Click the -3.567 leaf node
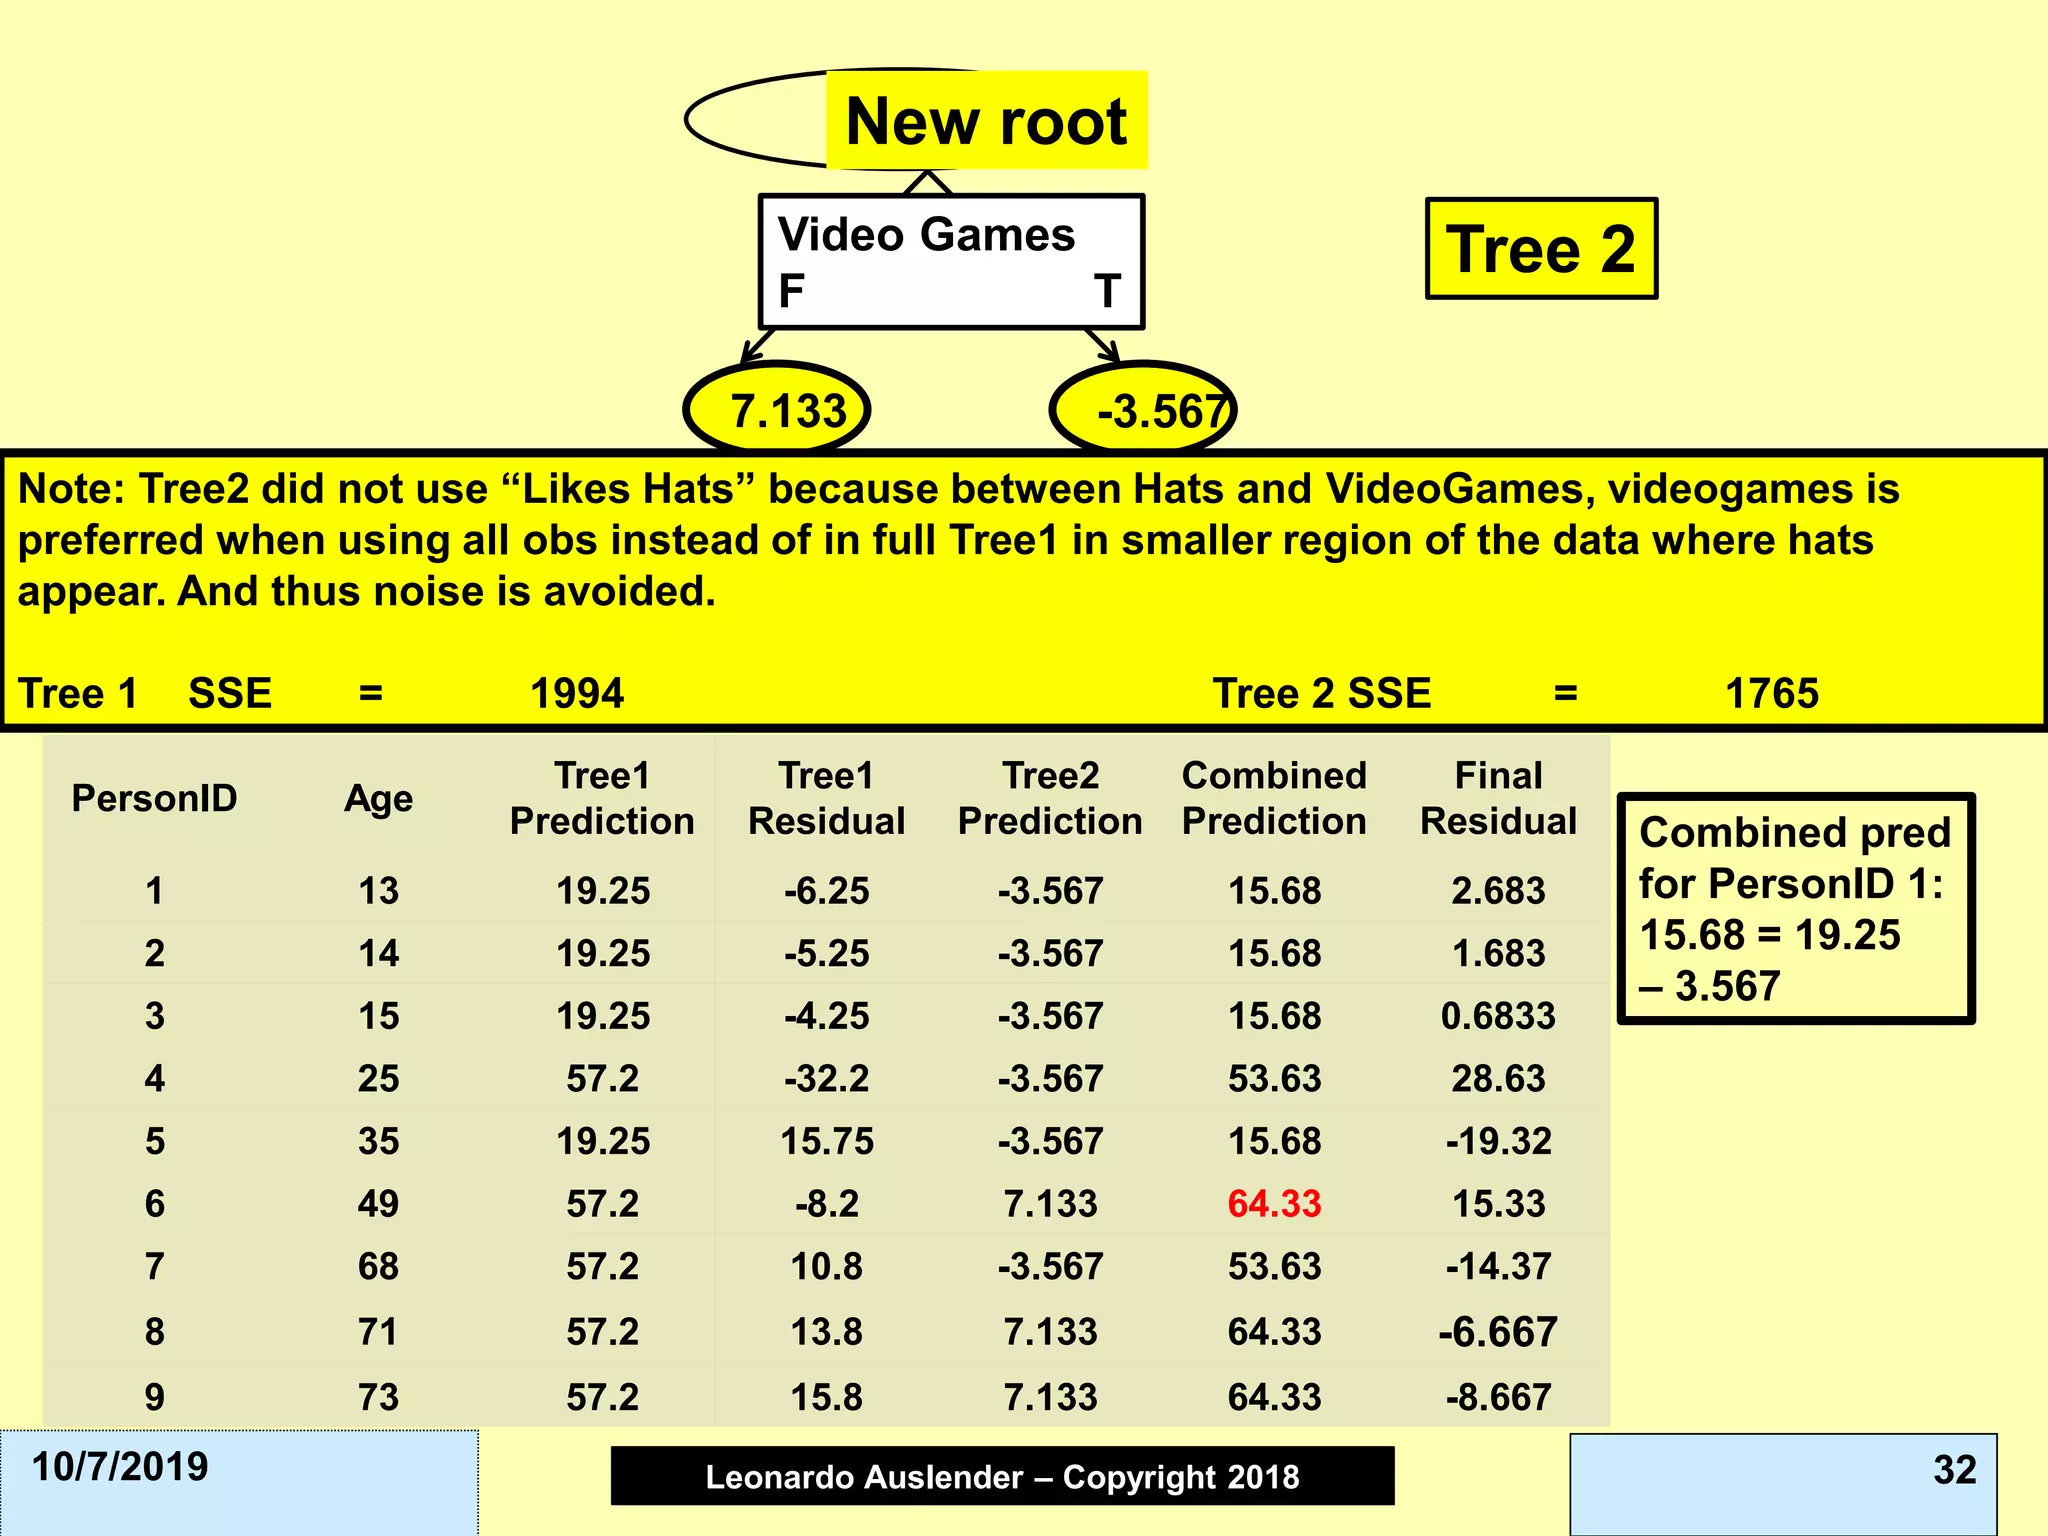 1143,410
